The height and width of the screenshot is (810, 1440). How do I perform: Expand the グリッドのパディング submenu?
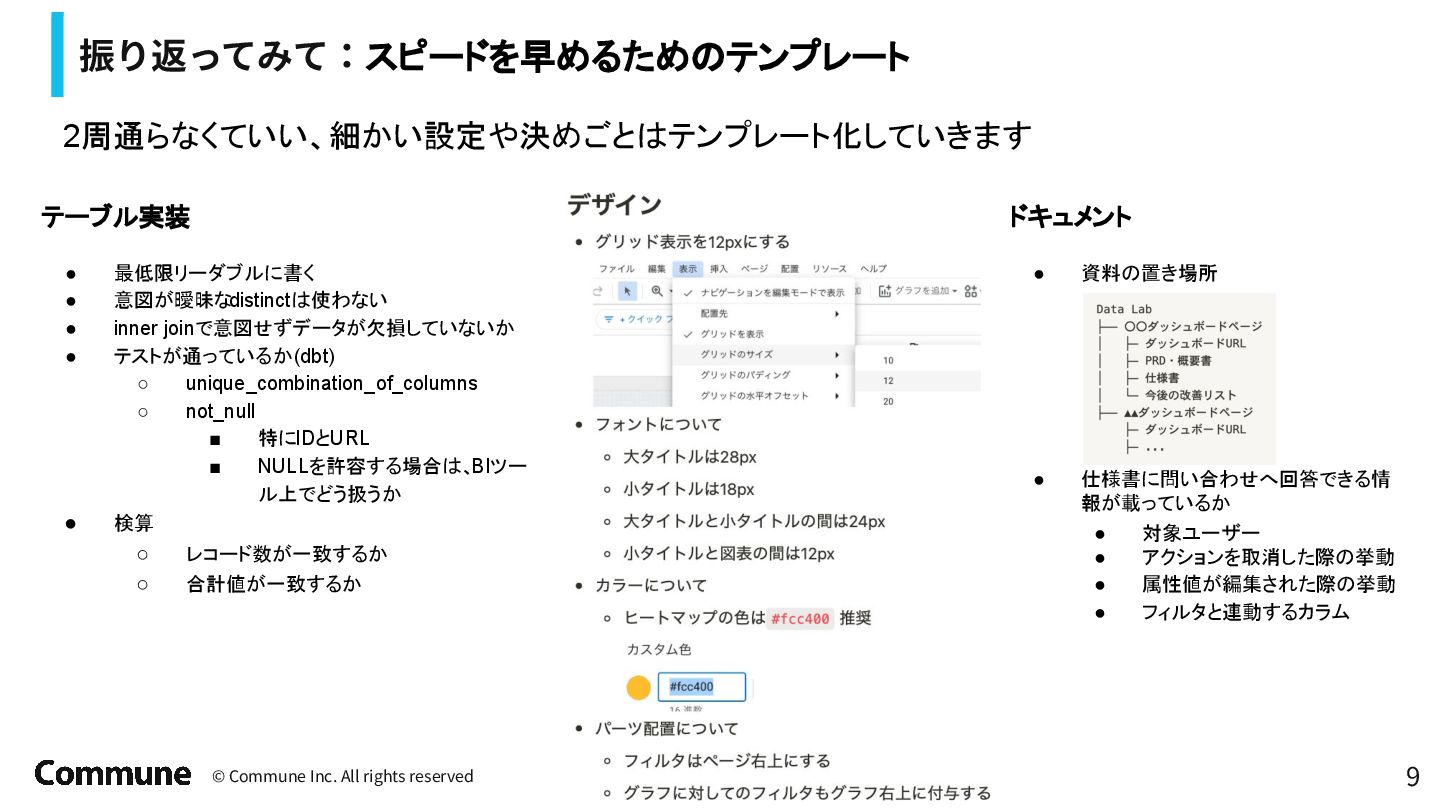(x=764, y=375)
